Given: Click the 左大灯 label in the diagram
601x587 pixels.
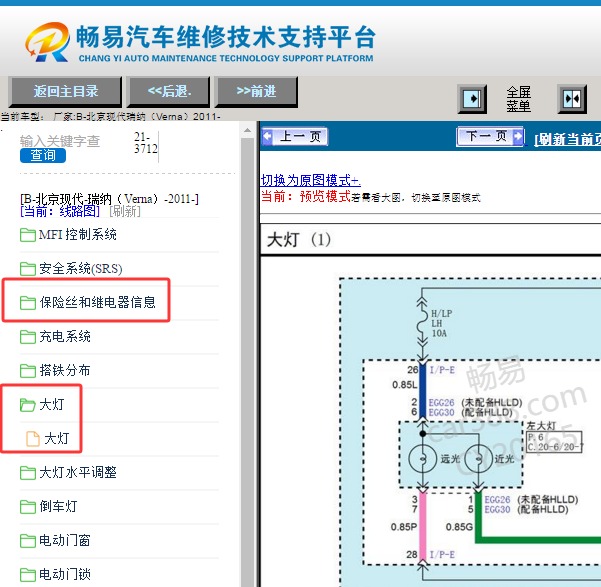Looking at the screenshot, I should pos(541,426).
